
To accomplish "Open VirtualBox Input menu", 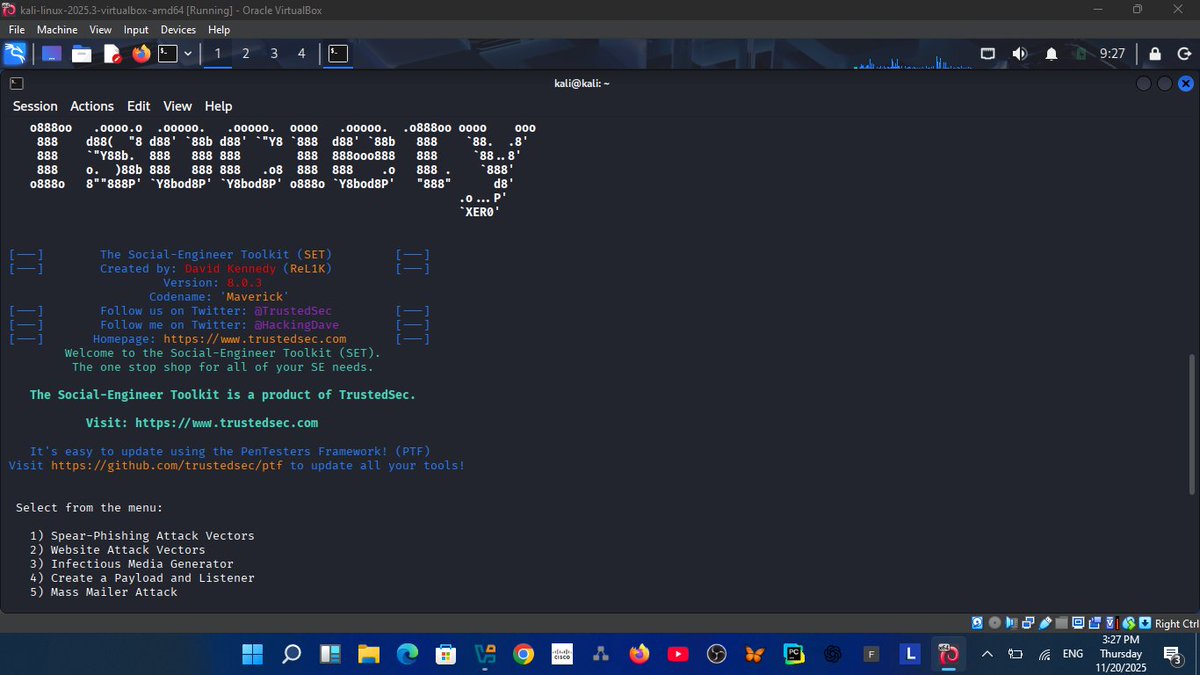I will pos(137,30).
